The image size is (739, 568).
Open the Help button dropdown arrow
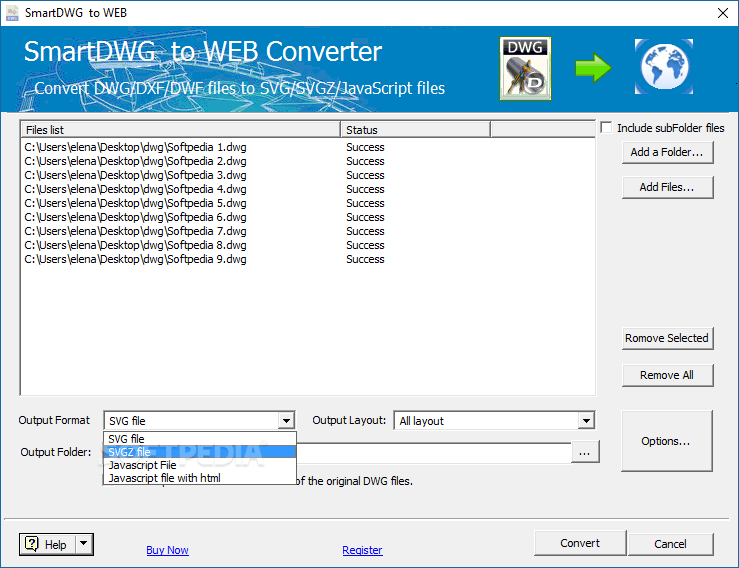point(83,544)
